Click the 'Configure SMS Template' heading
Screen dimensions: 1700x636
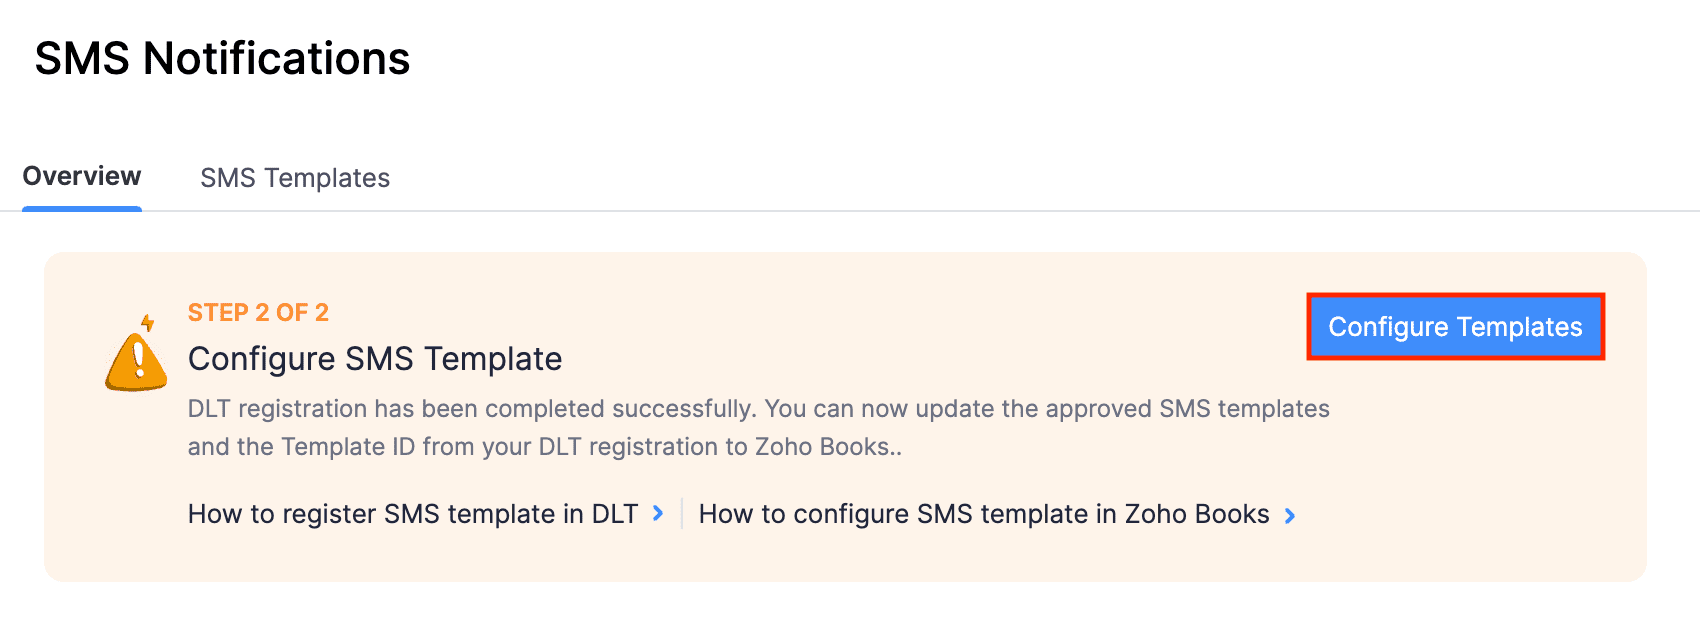[375, 358]
